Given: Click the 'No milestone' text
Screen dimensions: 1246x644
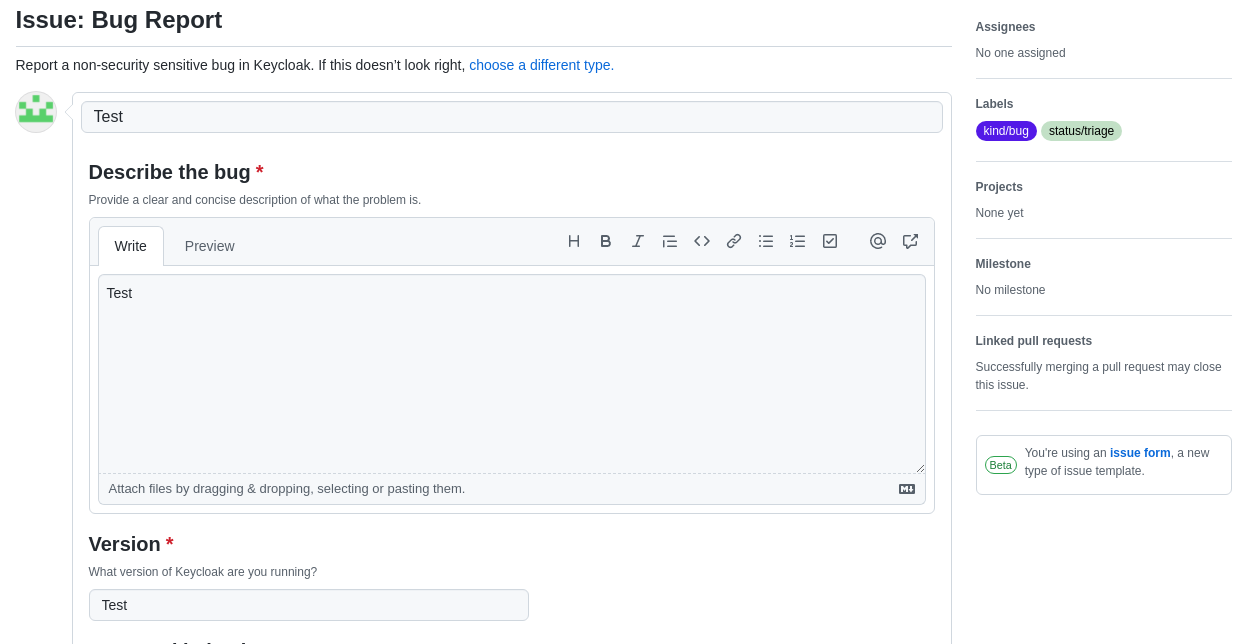Looking at the screenshot, I should click(1011, 290).
